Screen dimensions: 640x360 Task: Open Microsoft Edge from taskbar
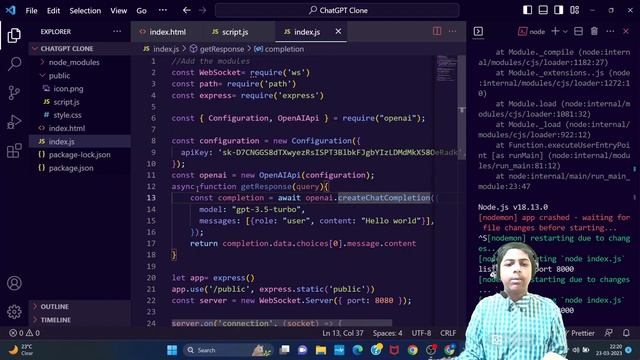pyautogui.click(x=358, y=350)
